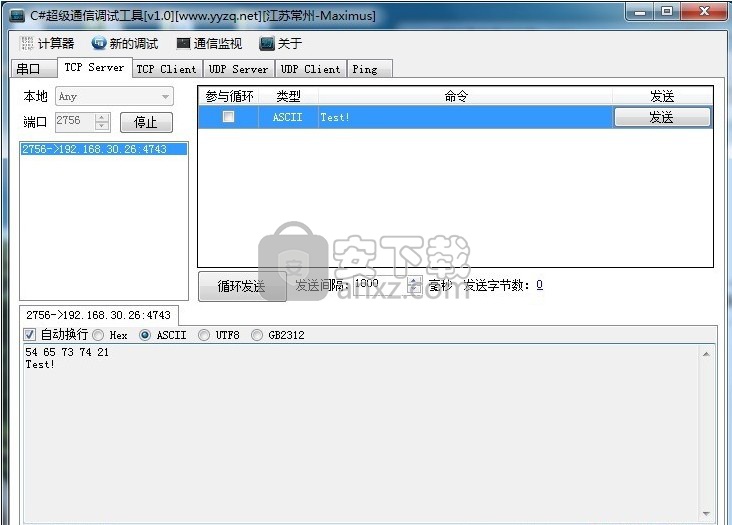The image size is (732, 525).
Task: Open the UDP Client tab
Action: (310, 69)
